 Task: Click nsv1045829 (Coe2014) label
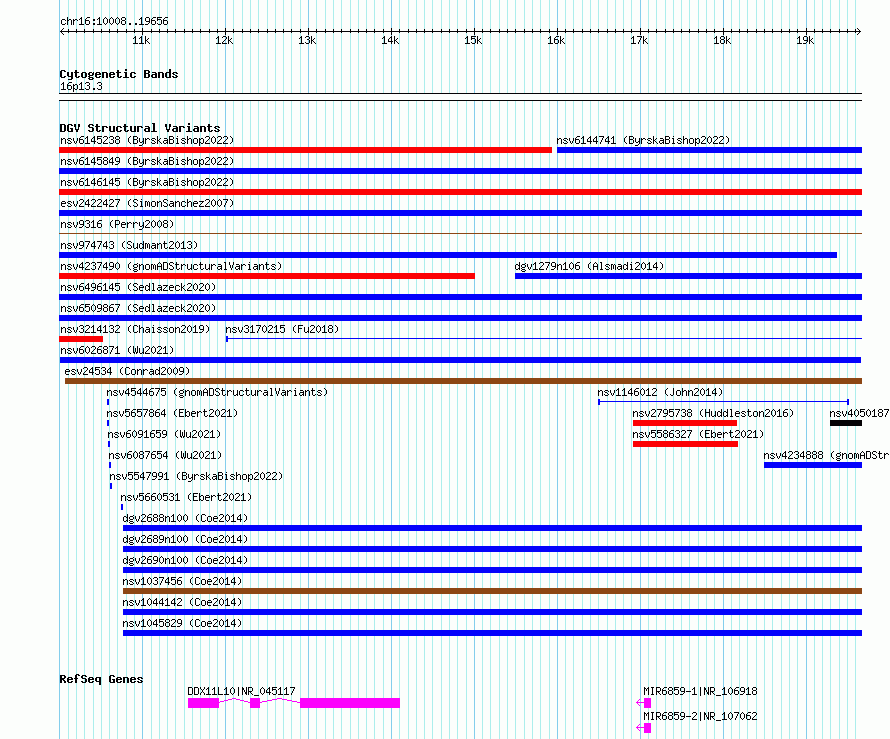pos(182,623)
